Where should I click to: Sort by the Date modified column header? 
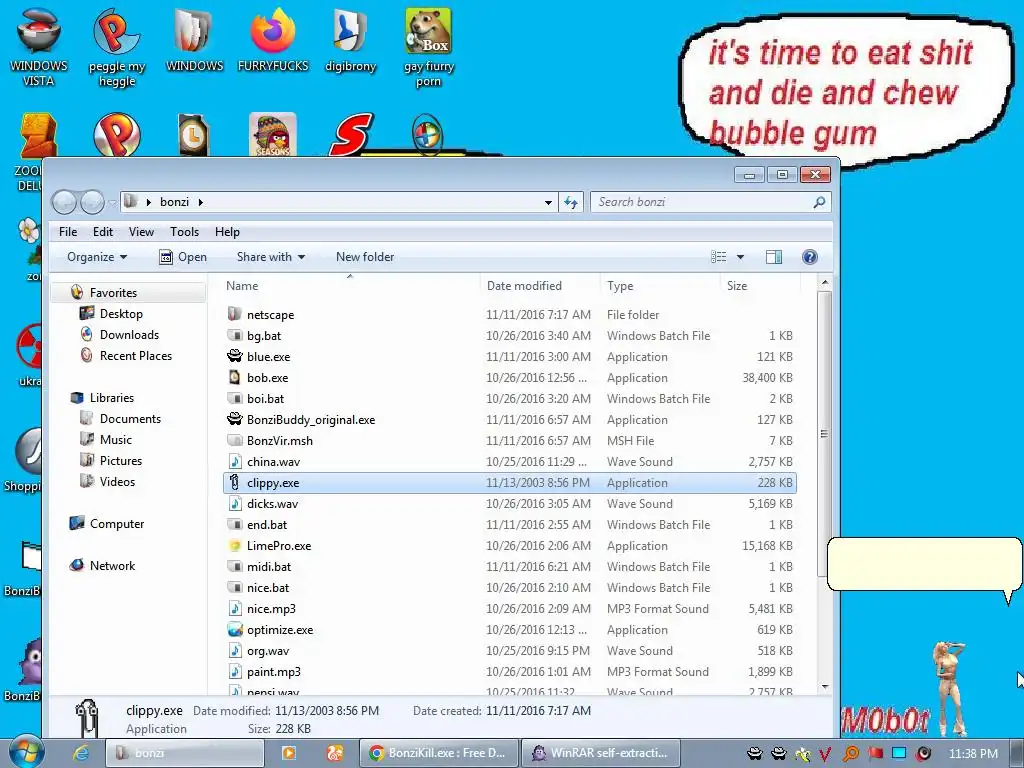(x=540, y=286)
